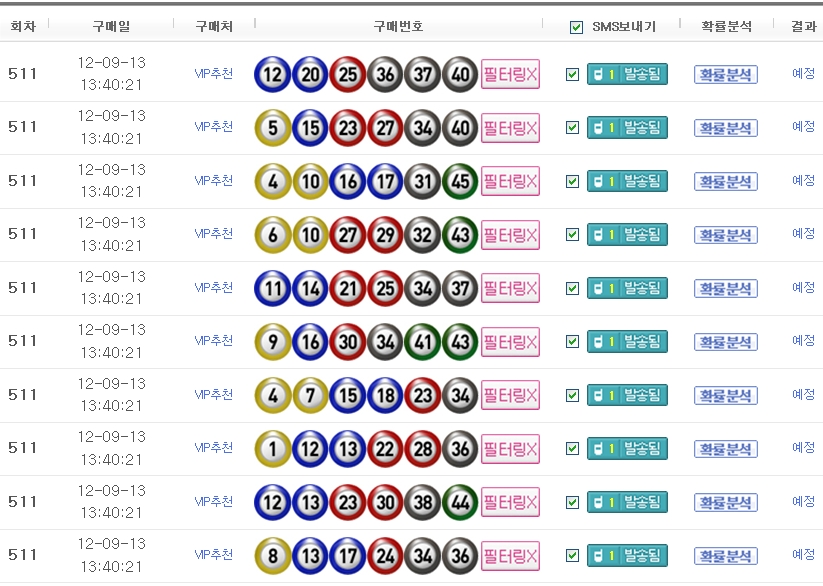Click 확률분석 button in row starting with 12, 20
Screen dimensions: 823x586
pos(725,74)
